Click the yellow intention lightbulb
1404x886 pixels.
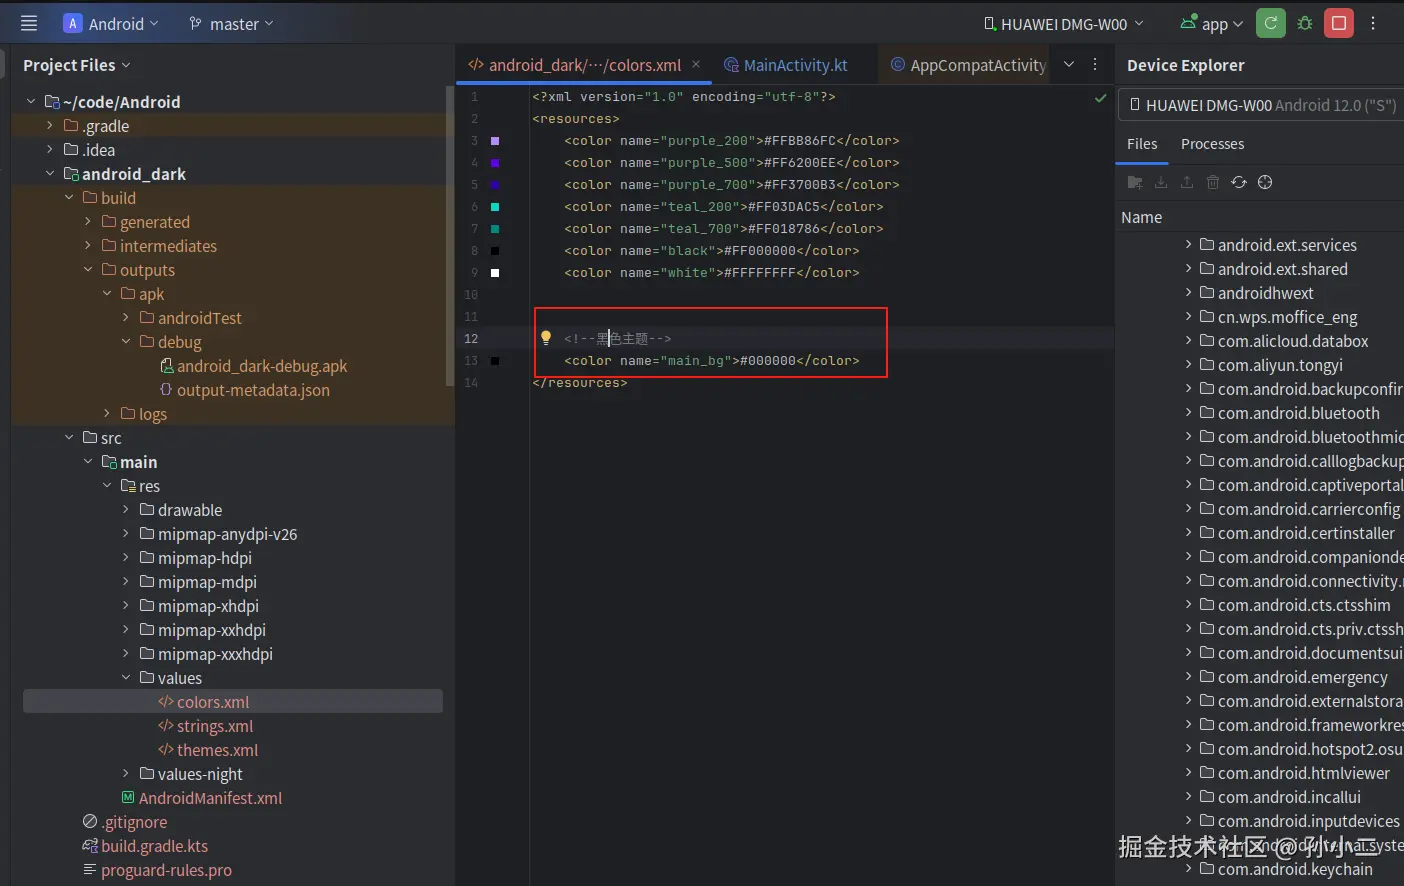546,338
